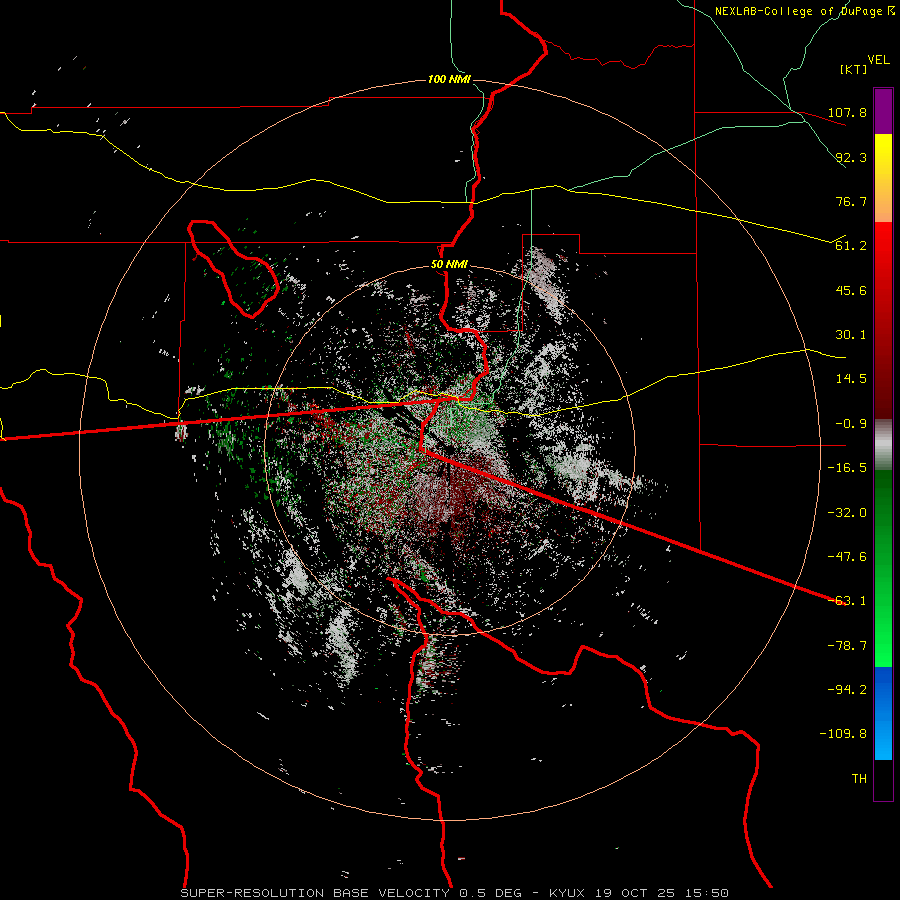The width and height of the screenshot is (900, 900).
Task: Select the -32.0 scale value
Action: tap(847, 513)
